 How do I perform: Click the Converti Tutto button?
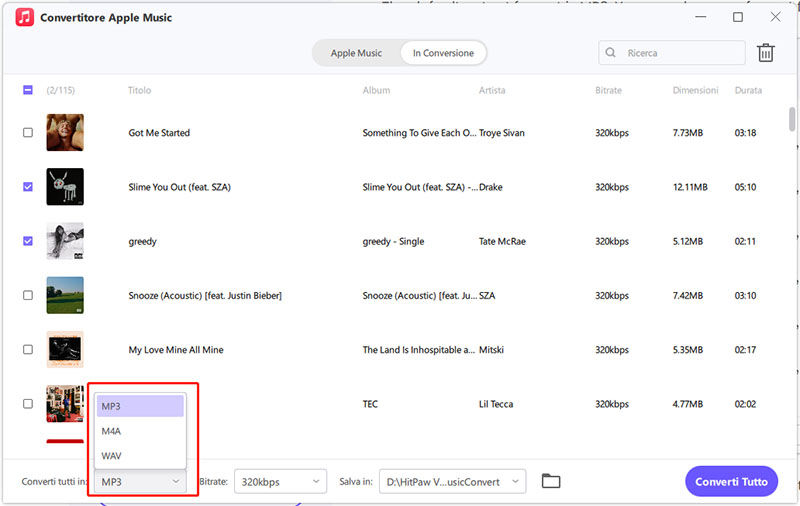[731, 481]
